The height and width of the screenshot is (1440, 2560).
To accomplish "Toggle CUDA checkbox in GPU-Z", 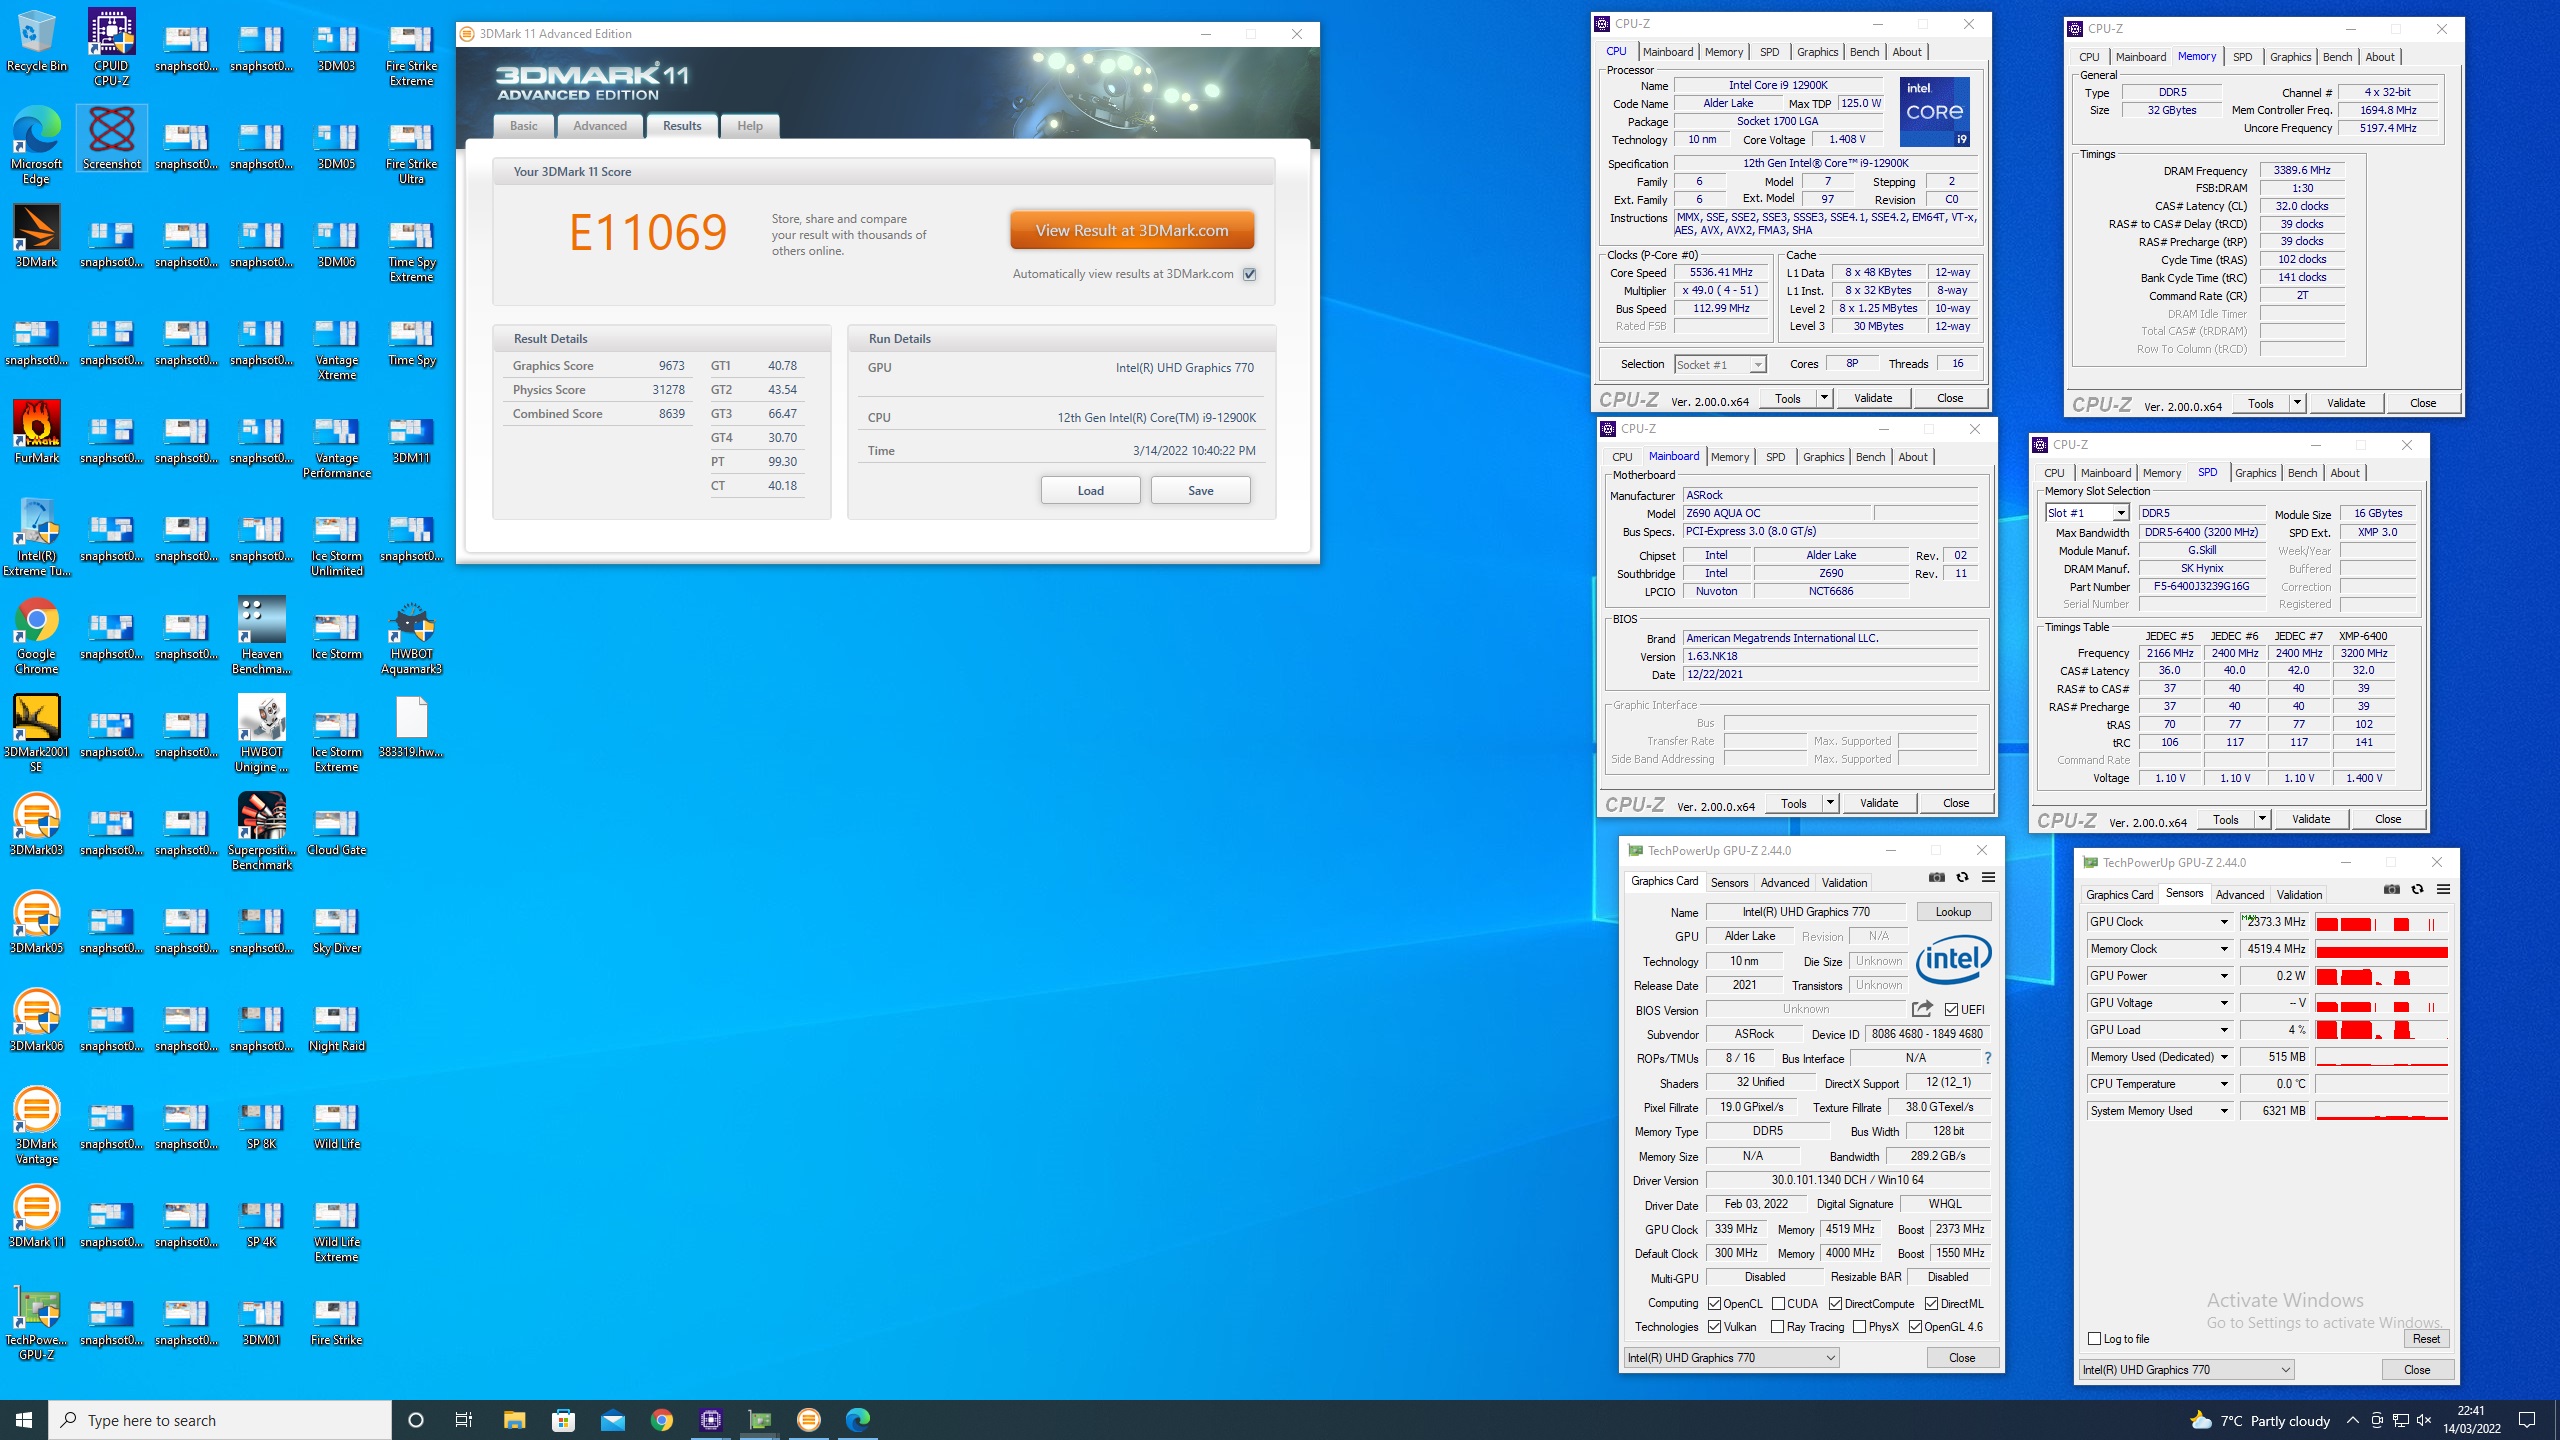I will tap(1778, 1304).
